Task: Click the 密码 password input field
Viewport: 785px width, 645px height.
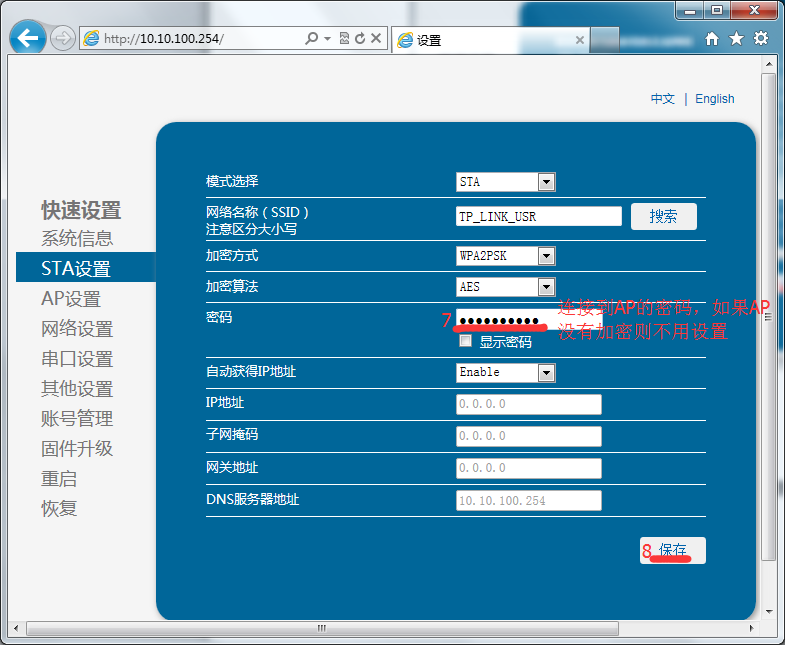Action: click(502, 322)
